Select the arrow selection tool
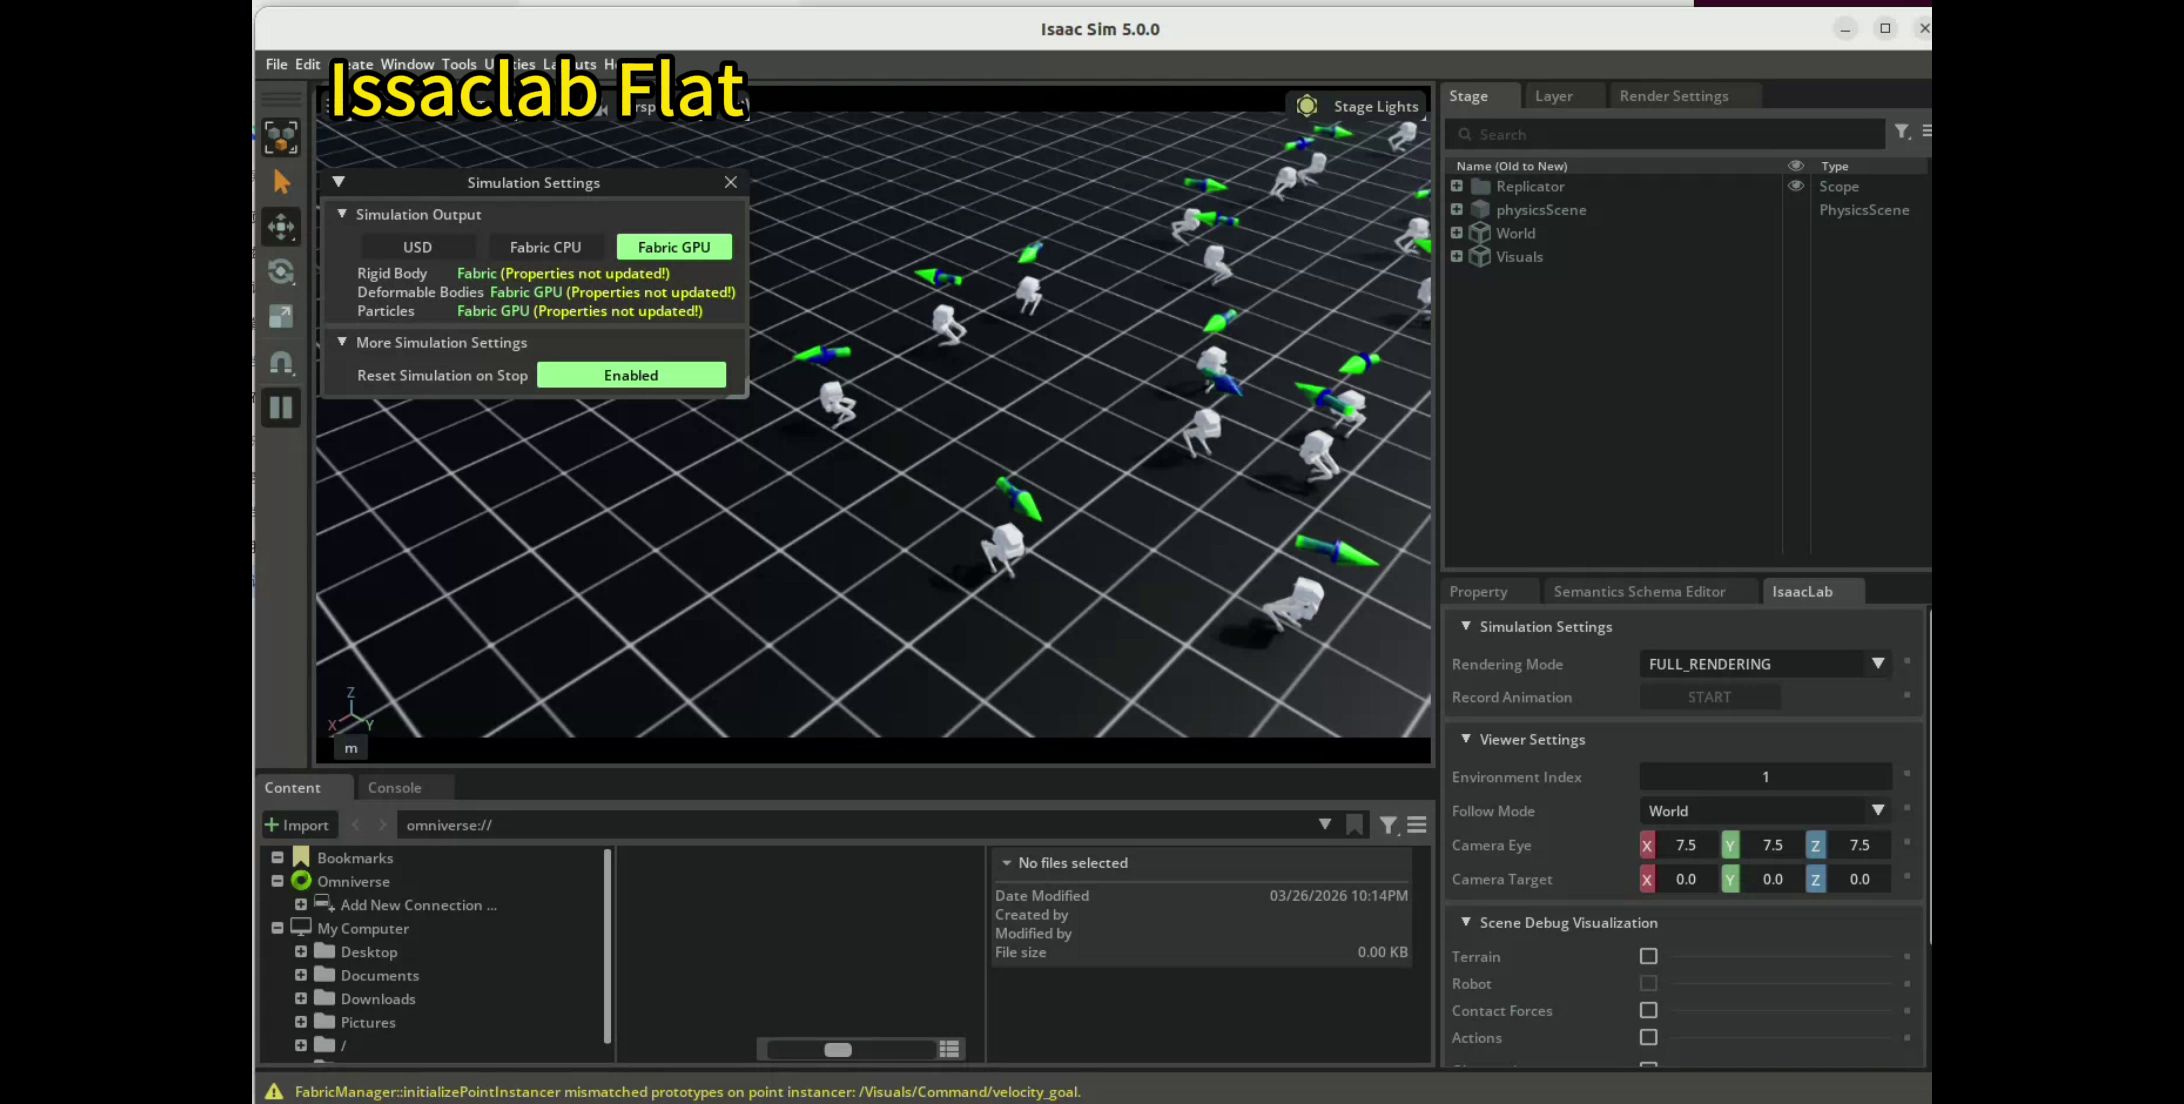Viewport: 2184px width, 1104px height. pos(281,182)
